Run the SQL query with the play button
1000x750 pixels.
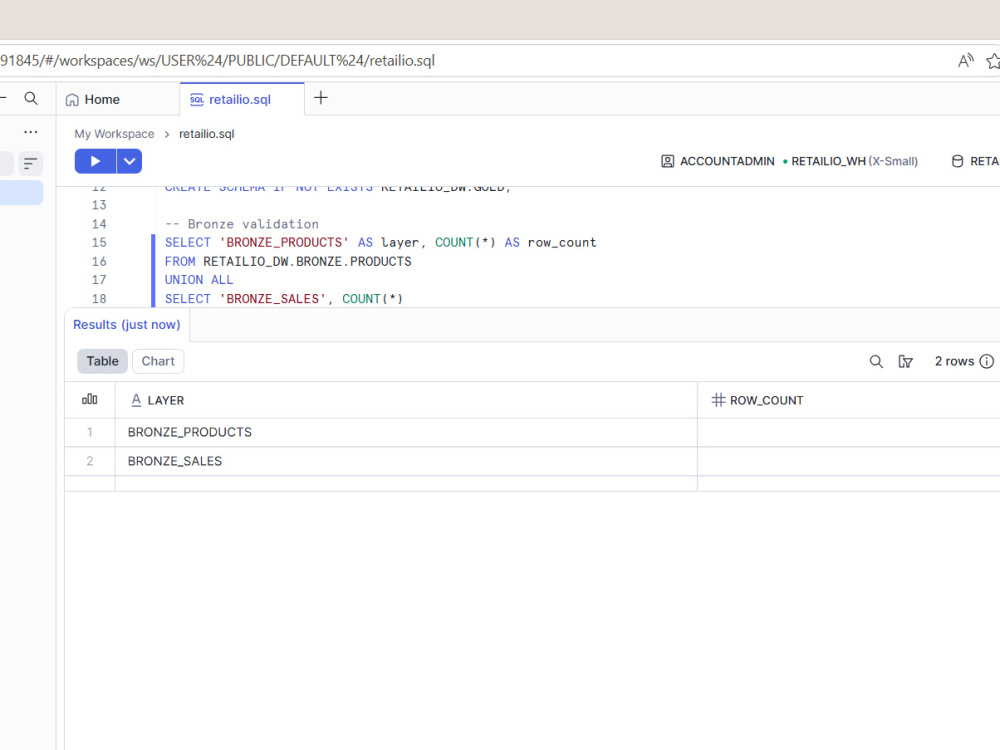(95, 161)
